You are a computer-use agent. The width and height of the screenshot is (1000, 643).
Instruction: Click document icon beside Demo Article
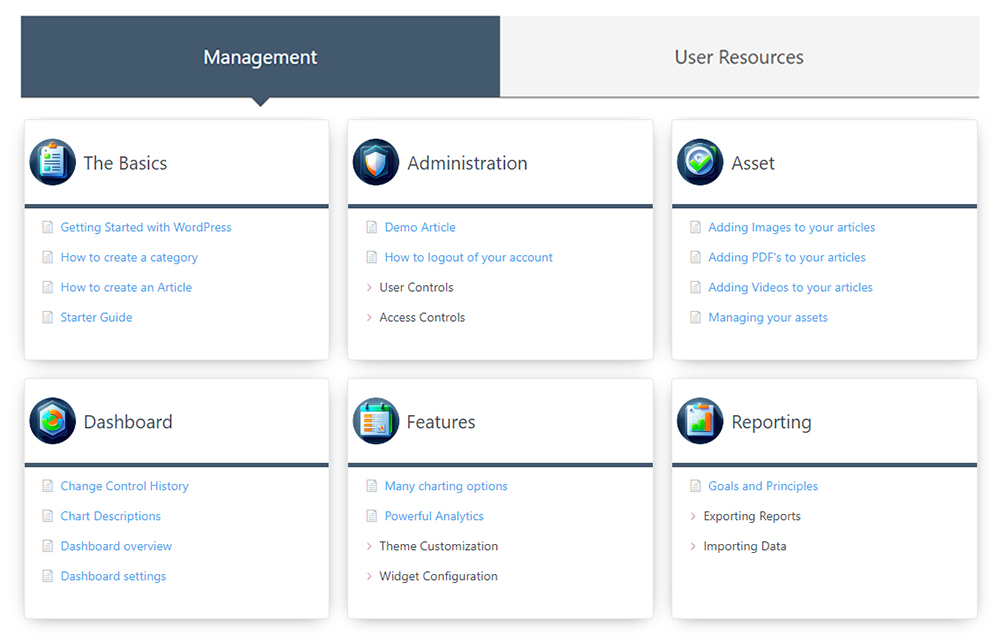pos(372,227)
